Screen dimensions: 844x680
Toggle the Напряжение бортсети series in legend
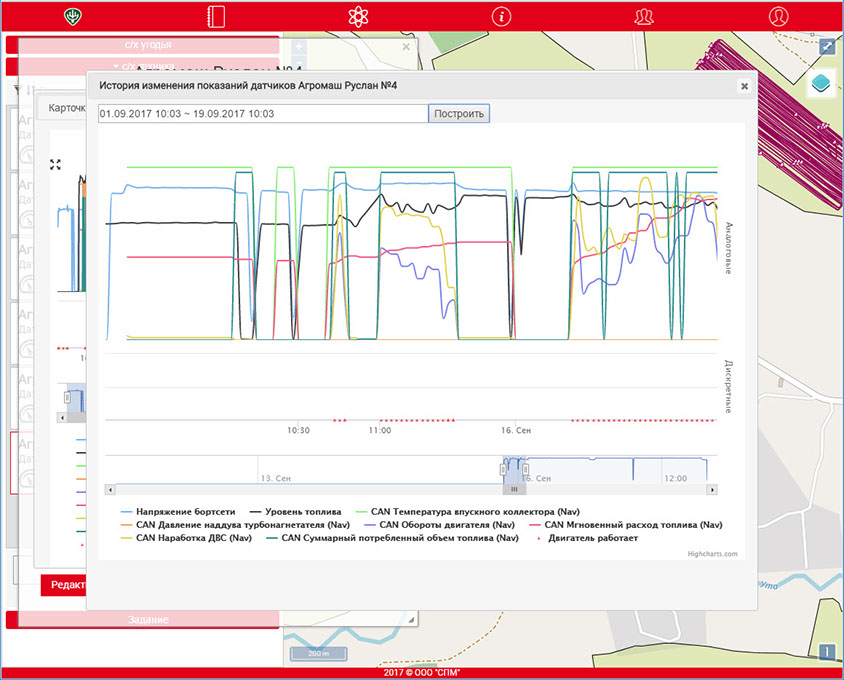point(180,510)
